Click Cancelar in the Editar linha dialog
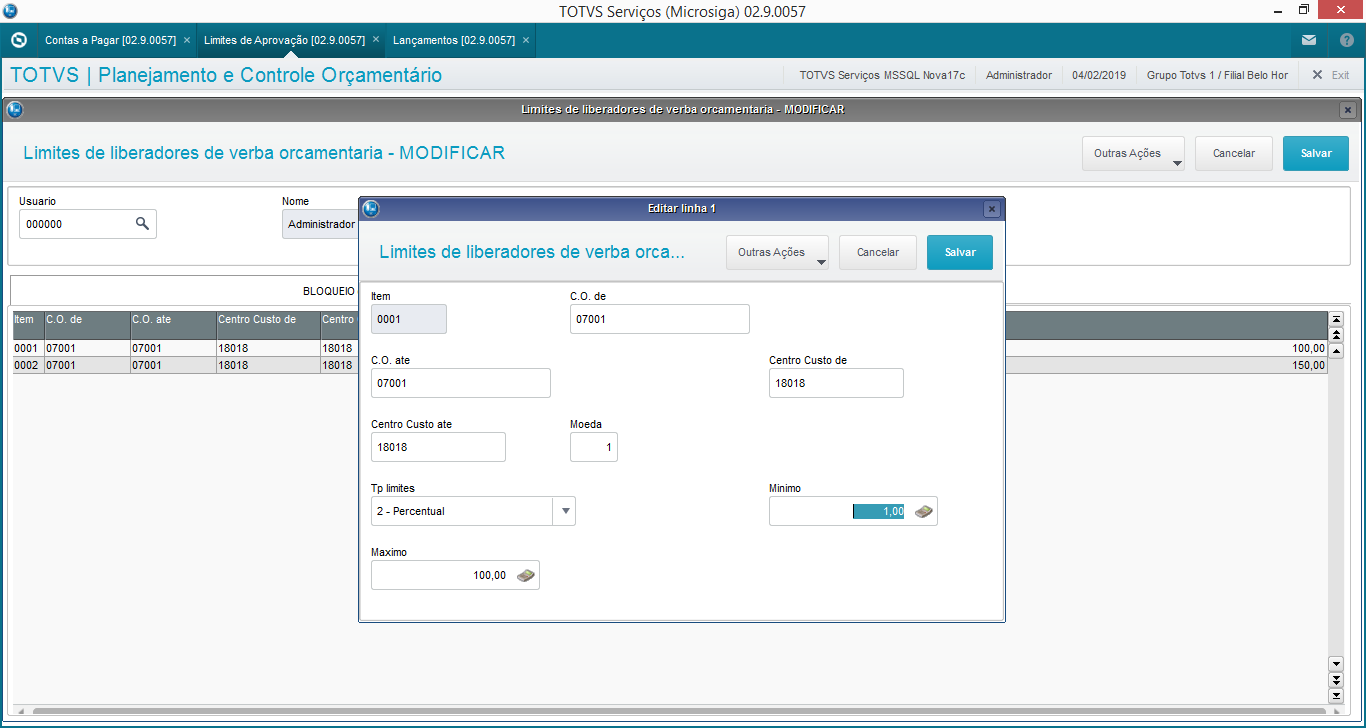Image resolution: width=1366 pixels, height=728 pixels. click(x=878, y=253)
